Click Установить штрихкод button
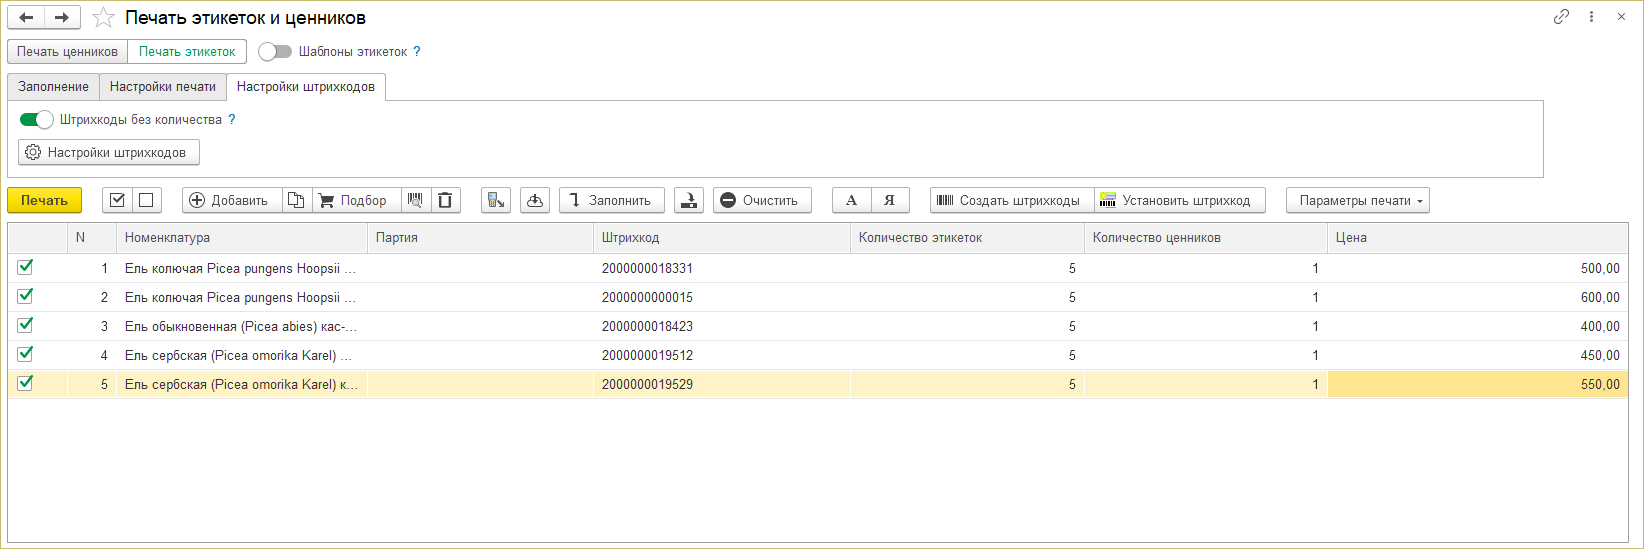The image size is (1644, 549). click(1179, 200)
